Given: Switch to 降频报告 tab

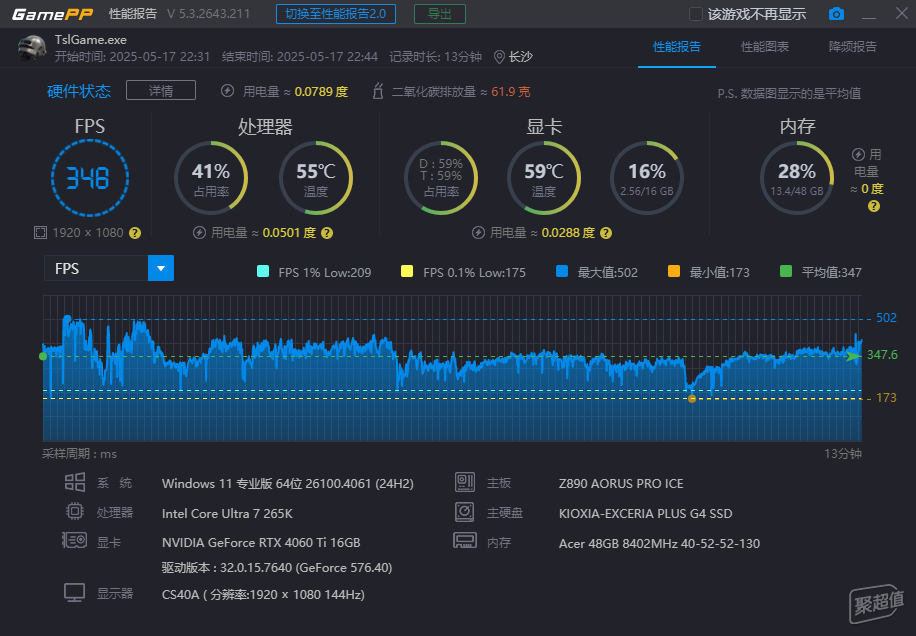Looking at the screenshot, I should (x=853, y=47).
